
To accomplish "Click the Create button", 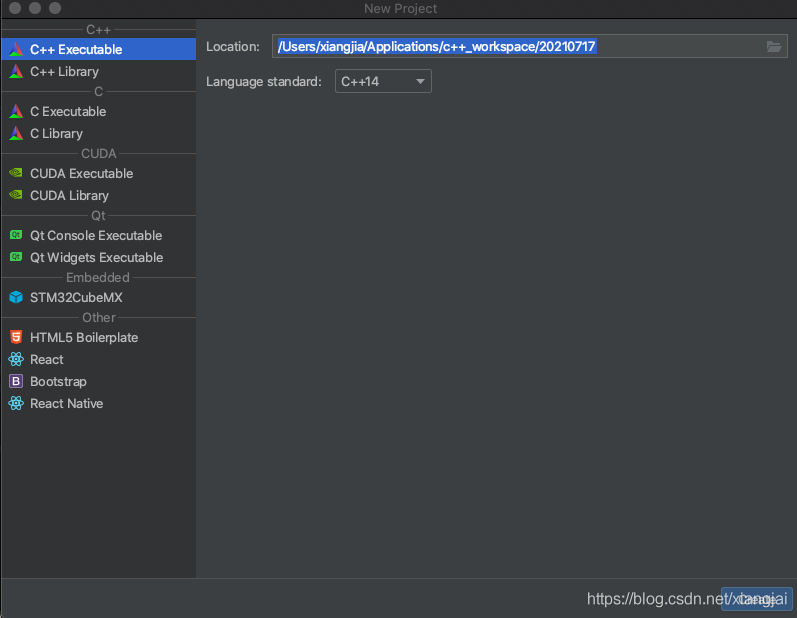I will pyautogui.click(x=756, y=599).
